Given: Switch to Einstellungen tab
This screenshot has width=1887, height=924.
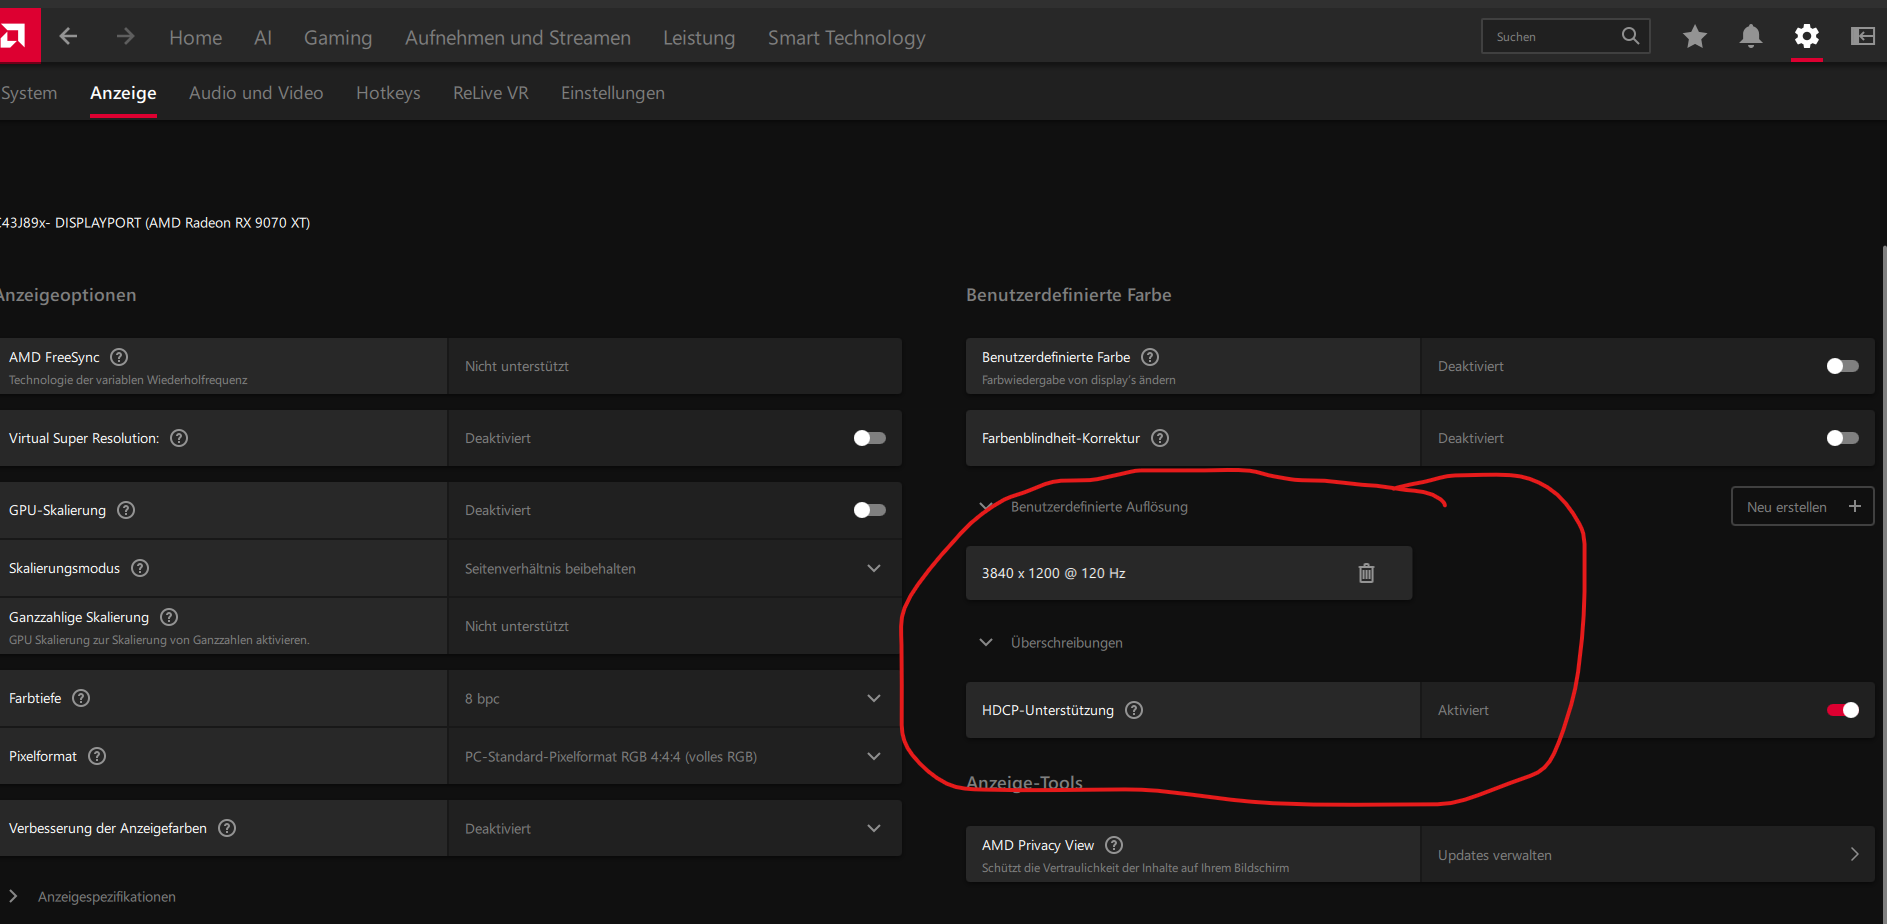Looking at the screenshot, I should tap(613, 93).
